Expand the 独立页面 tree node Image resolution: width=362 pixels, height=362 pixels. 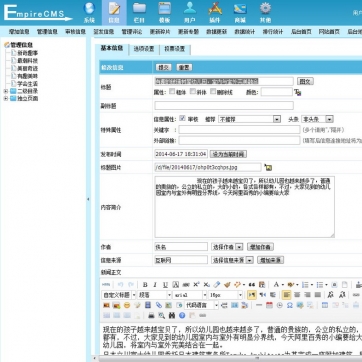6,98
